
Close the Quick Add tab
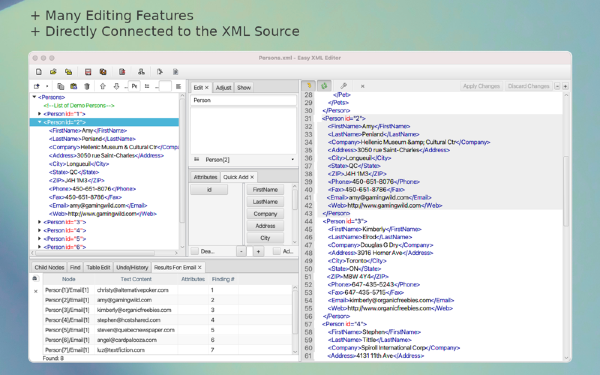[252, 177]
